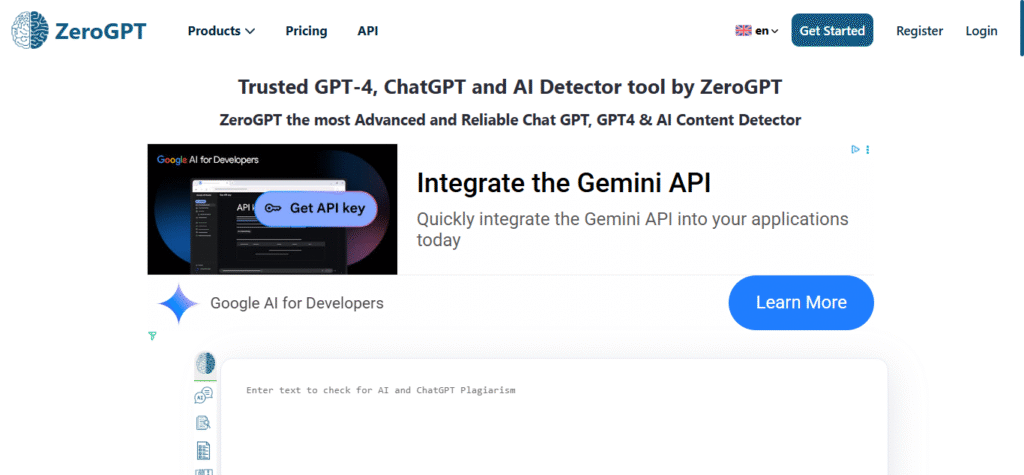Open the 'en' language selector dropdown
Image resolution: width=1024 pixels, height=475 pixels.
tap(766, 31)
